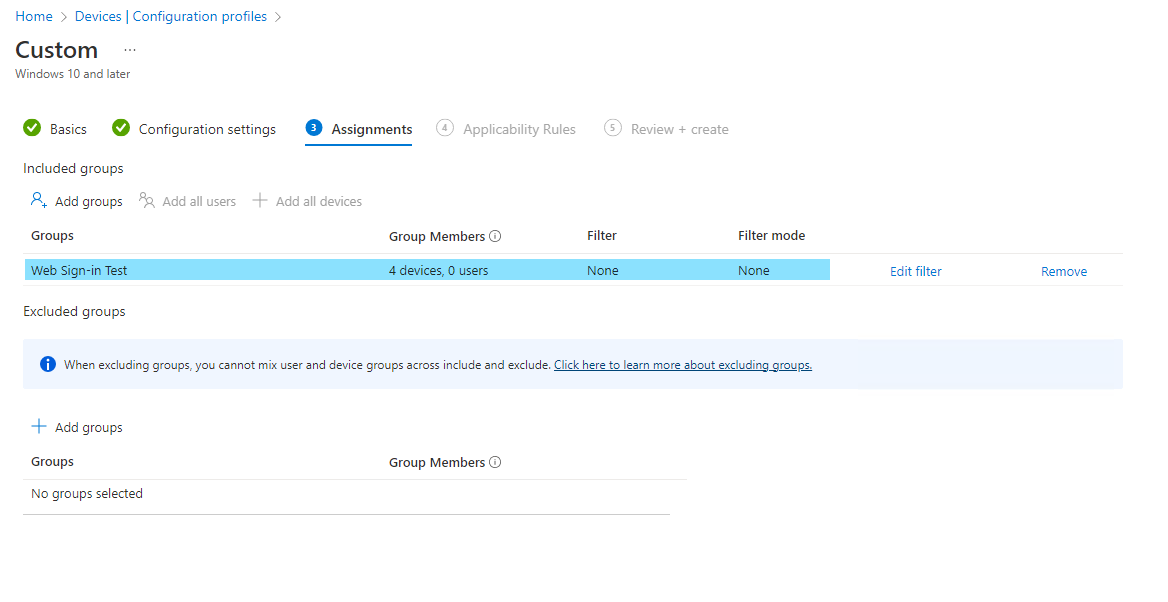Navigate to Home breadcrumb
1168x602 pixels.
(x=34, y=16)
